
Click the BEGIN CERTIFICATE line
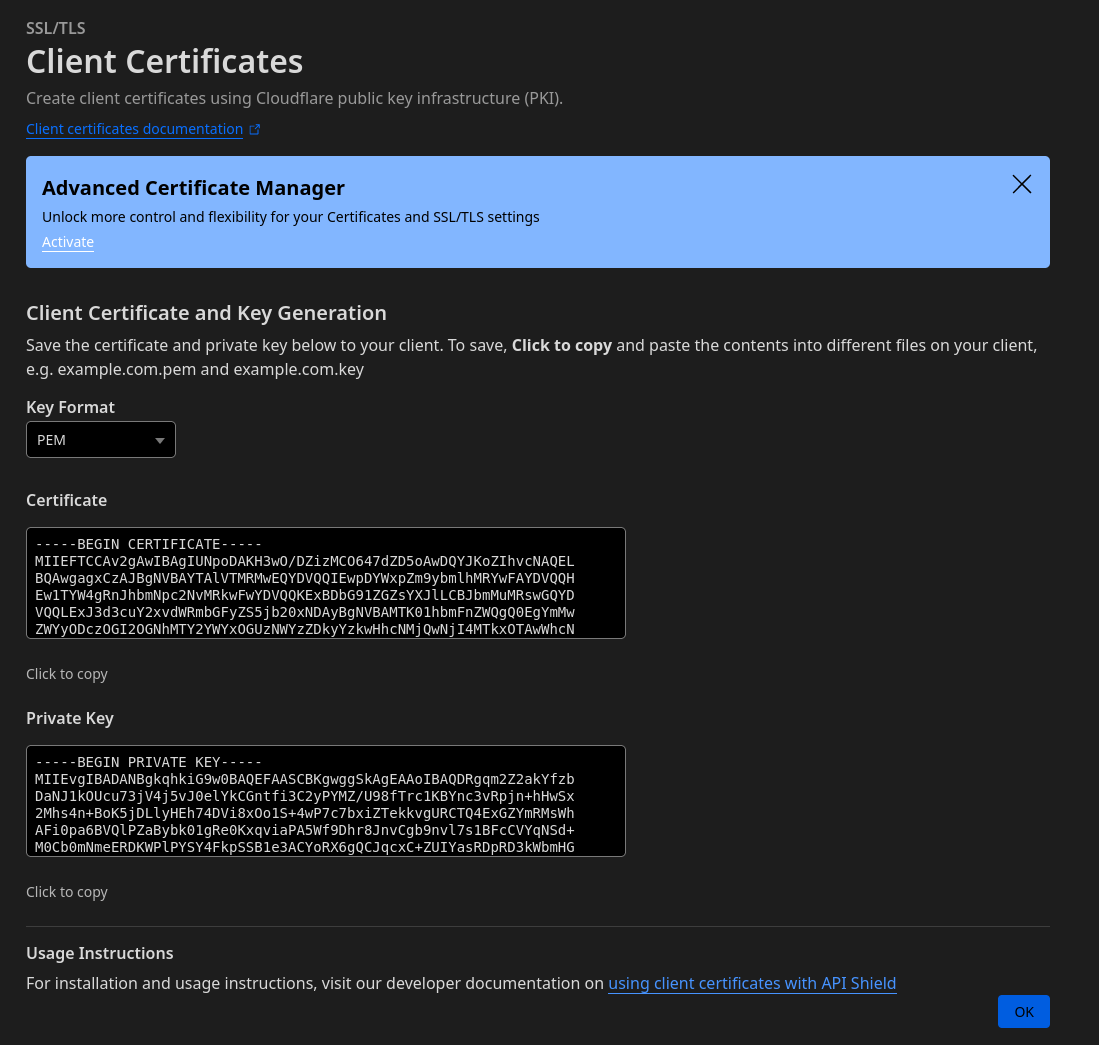click(149, 545)
